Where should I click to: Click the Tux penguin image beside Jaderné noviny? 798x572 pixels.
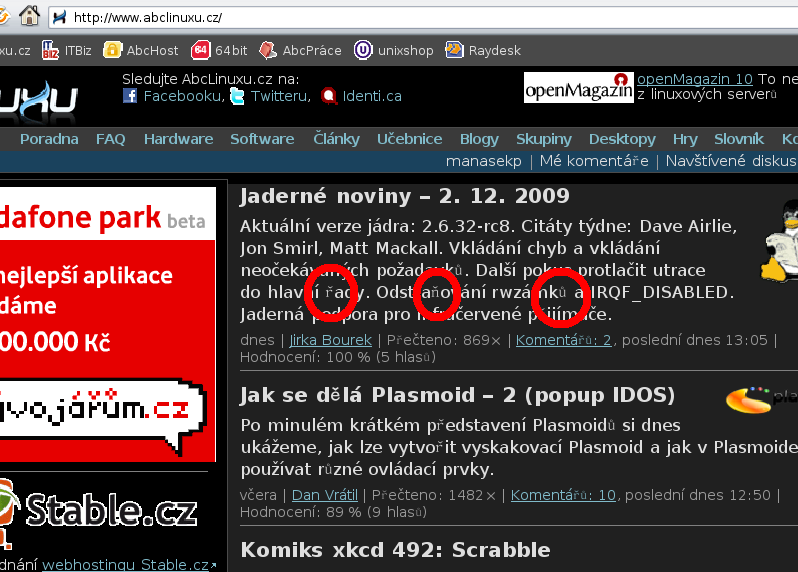(x=780, y=241)
